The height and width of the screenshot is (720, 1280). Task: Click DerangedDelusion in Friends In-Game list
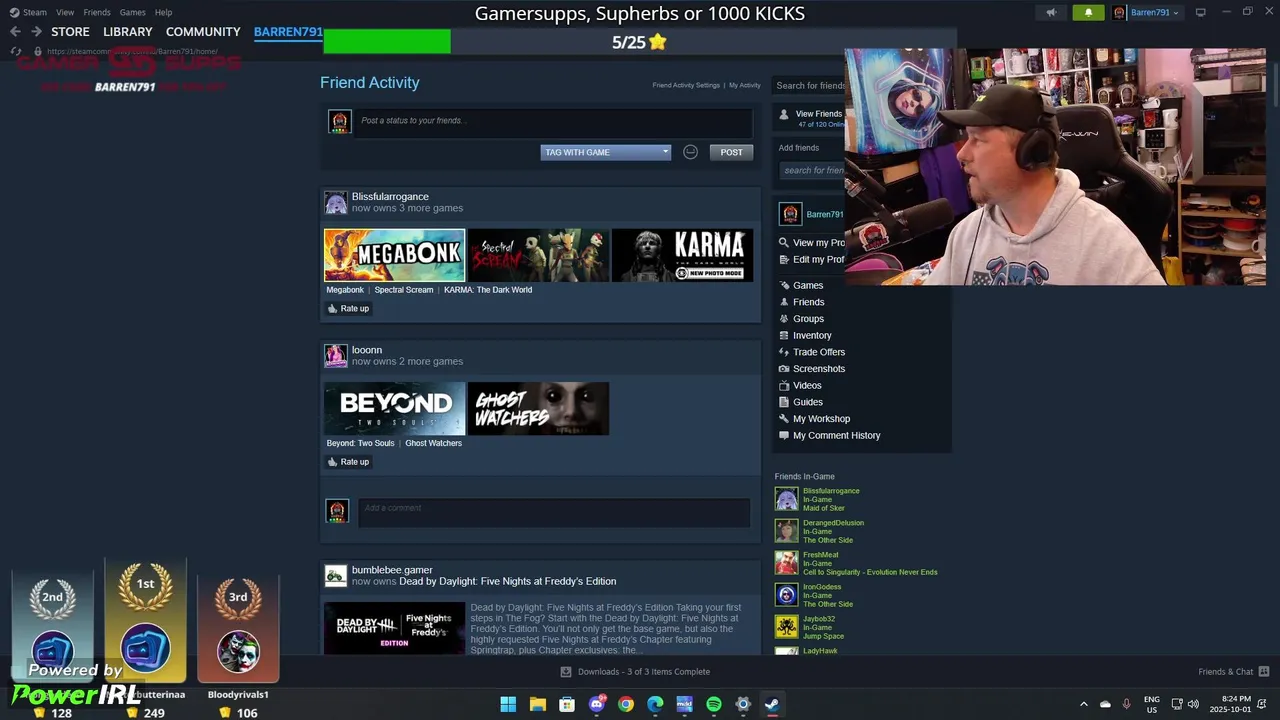click(x=833, y=523)
